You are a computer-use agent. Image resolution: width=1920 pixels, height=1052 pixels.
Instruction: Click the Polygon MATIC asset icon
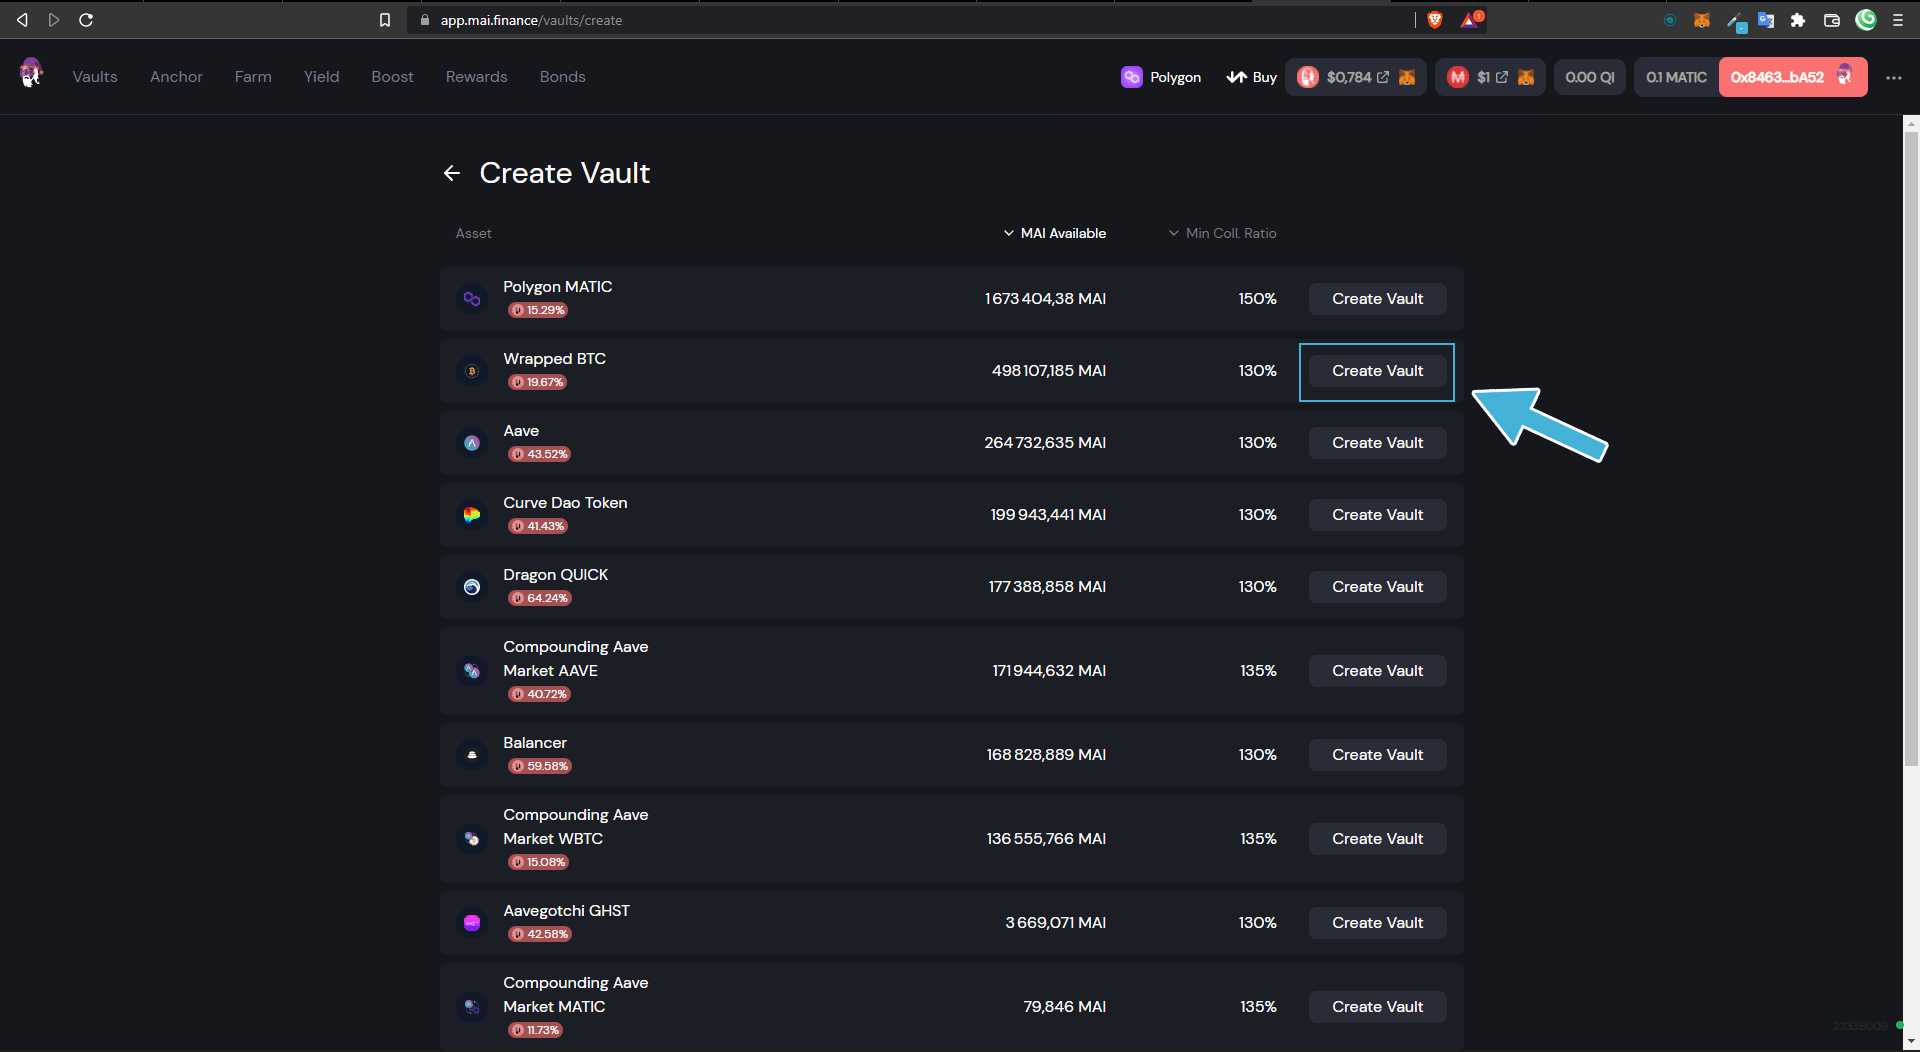pyautogui.click(x=472, y=299)
